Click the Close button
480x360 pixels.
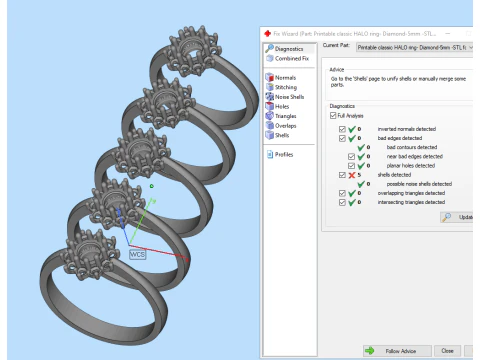pos(447,351)
